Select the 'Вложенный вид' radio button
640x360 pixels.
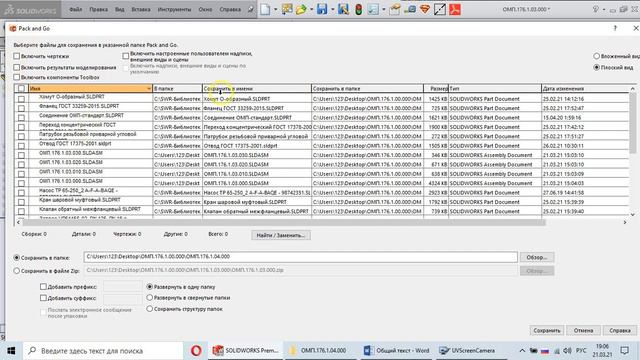click(596, 56)
